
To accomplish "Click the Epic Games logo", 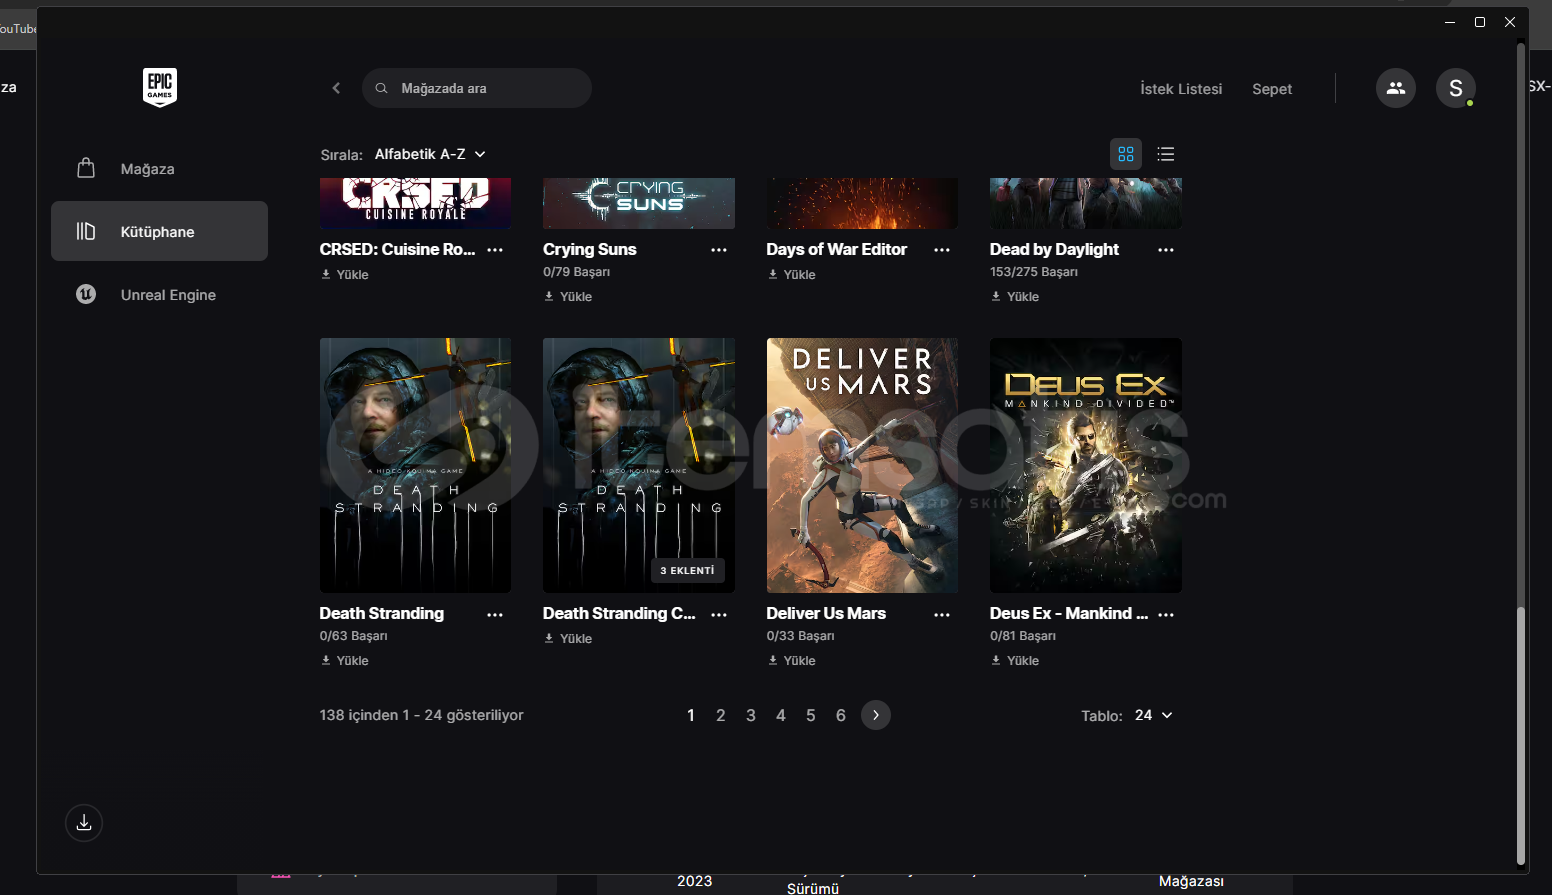I will pos(160,87).
